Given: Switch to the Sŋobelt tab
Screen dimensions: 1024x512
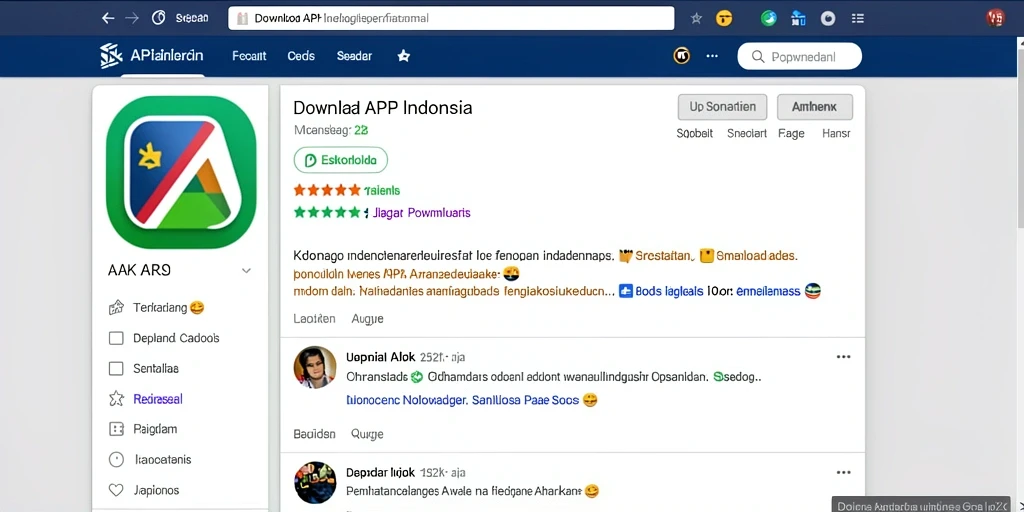Looking at the screenshot, I should point(695,133).
